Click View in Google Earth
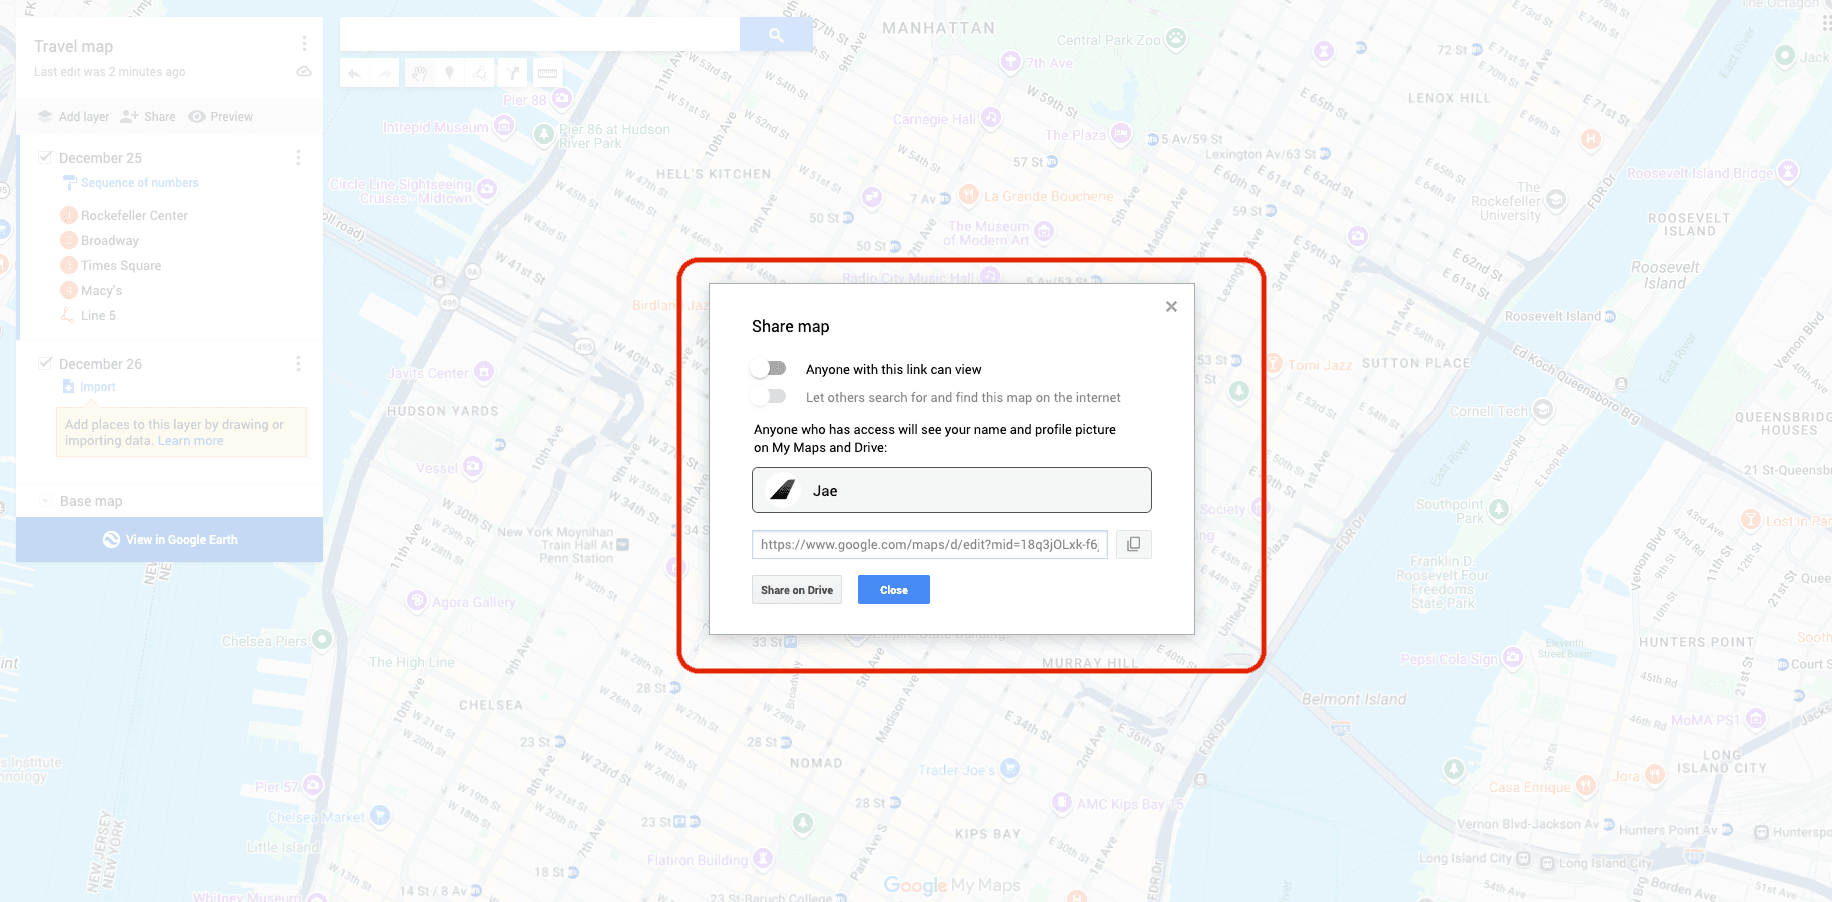This screenshot has width=1832, height=902. [170, 539]
